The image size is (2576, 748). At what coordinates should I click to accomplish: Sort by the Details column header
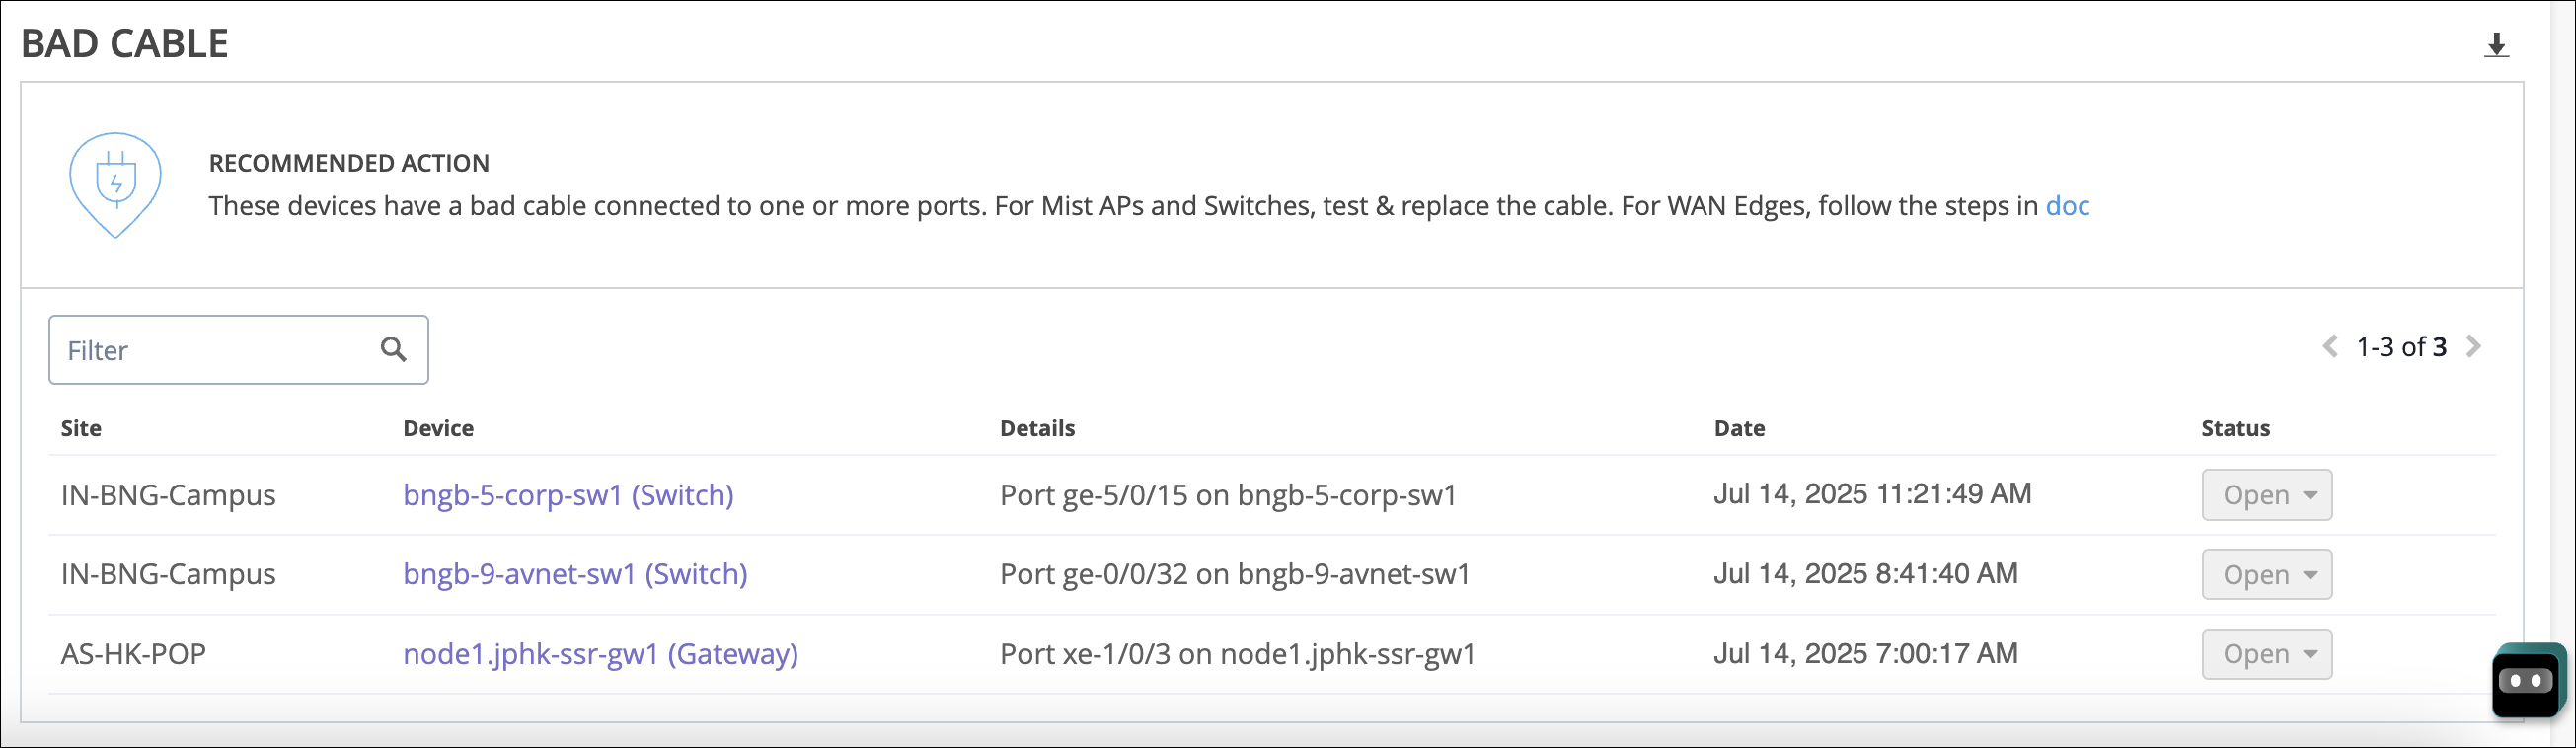pos(1037,428)
